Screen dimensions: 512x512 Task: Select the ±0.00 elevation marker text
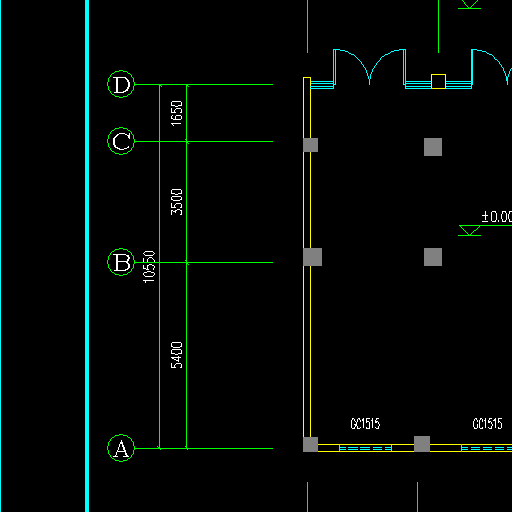[x=497, y=217]
